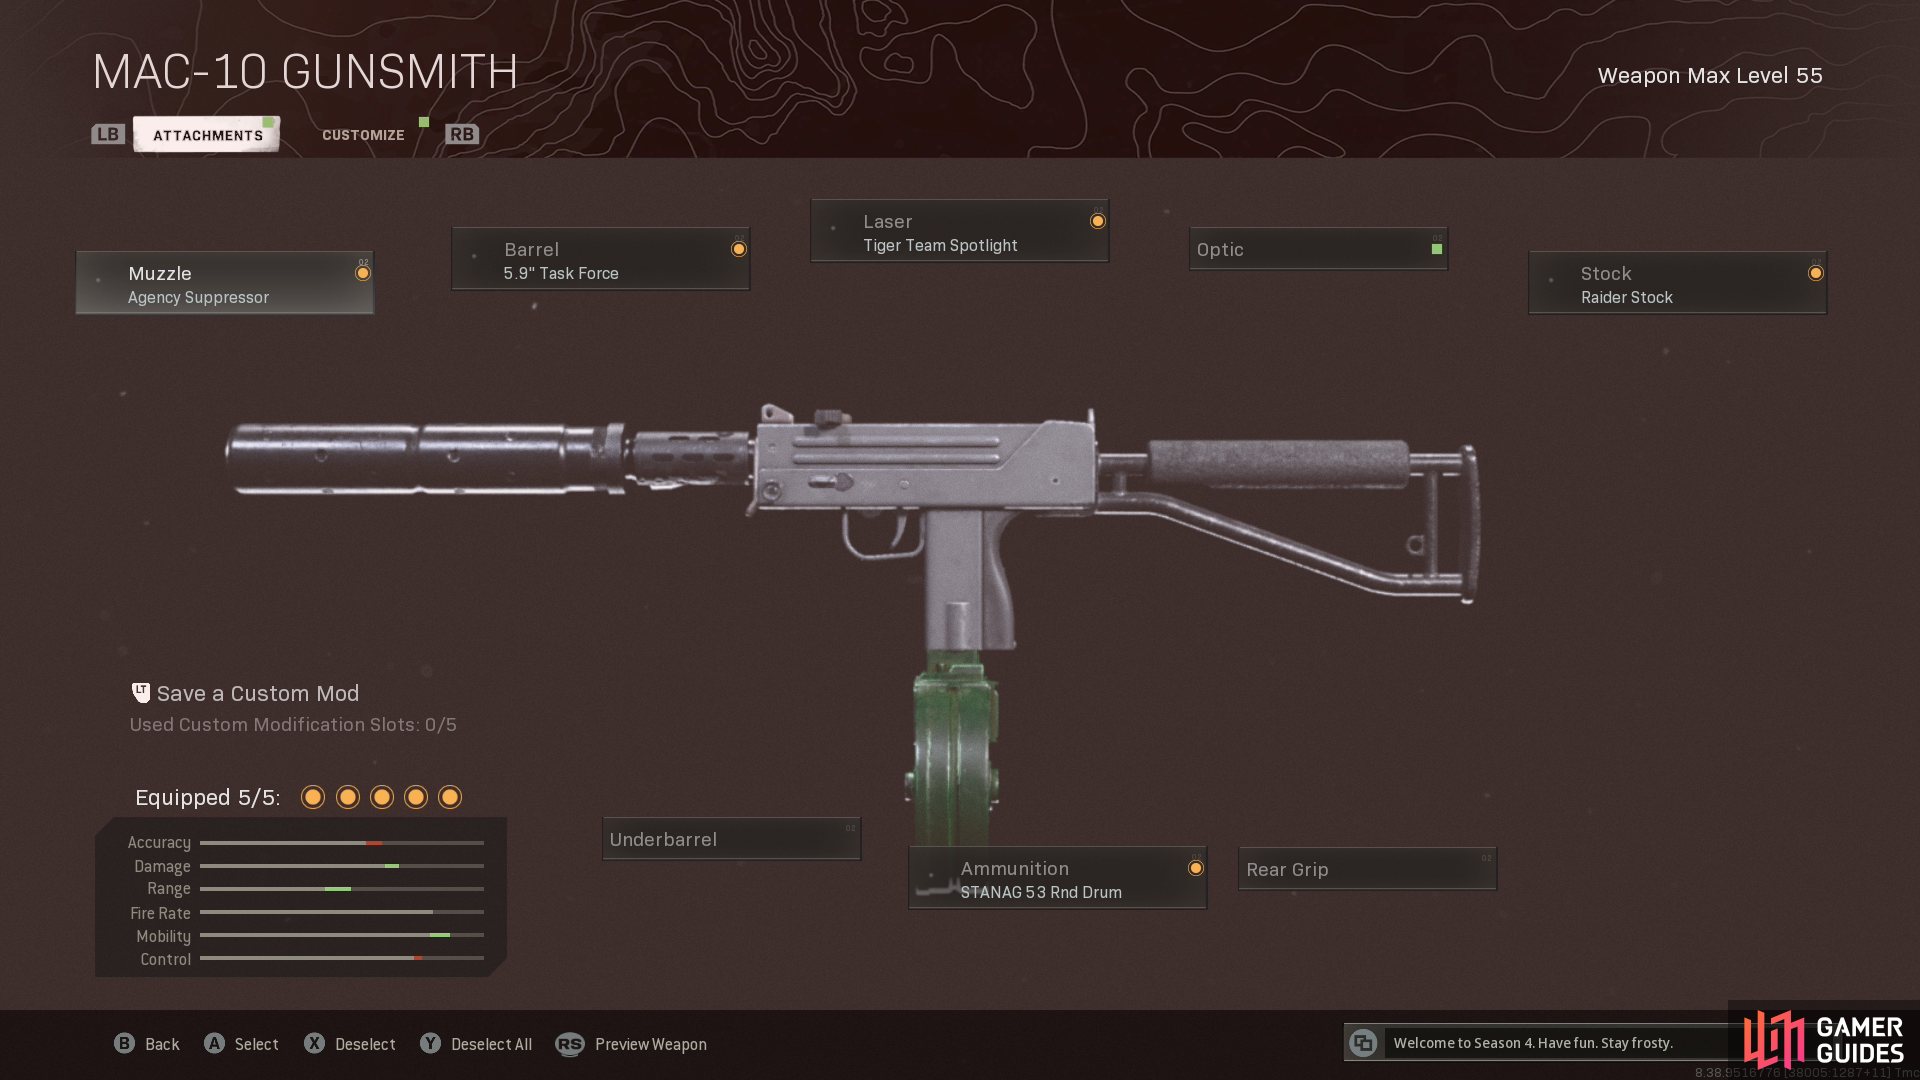The image size is (1920, 1080).
Task: Click the LB bumper icon
Action: (x=108, y=134)
